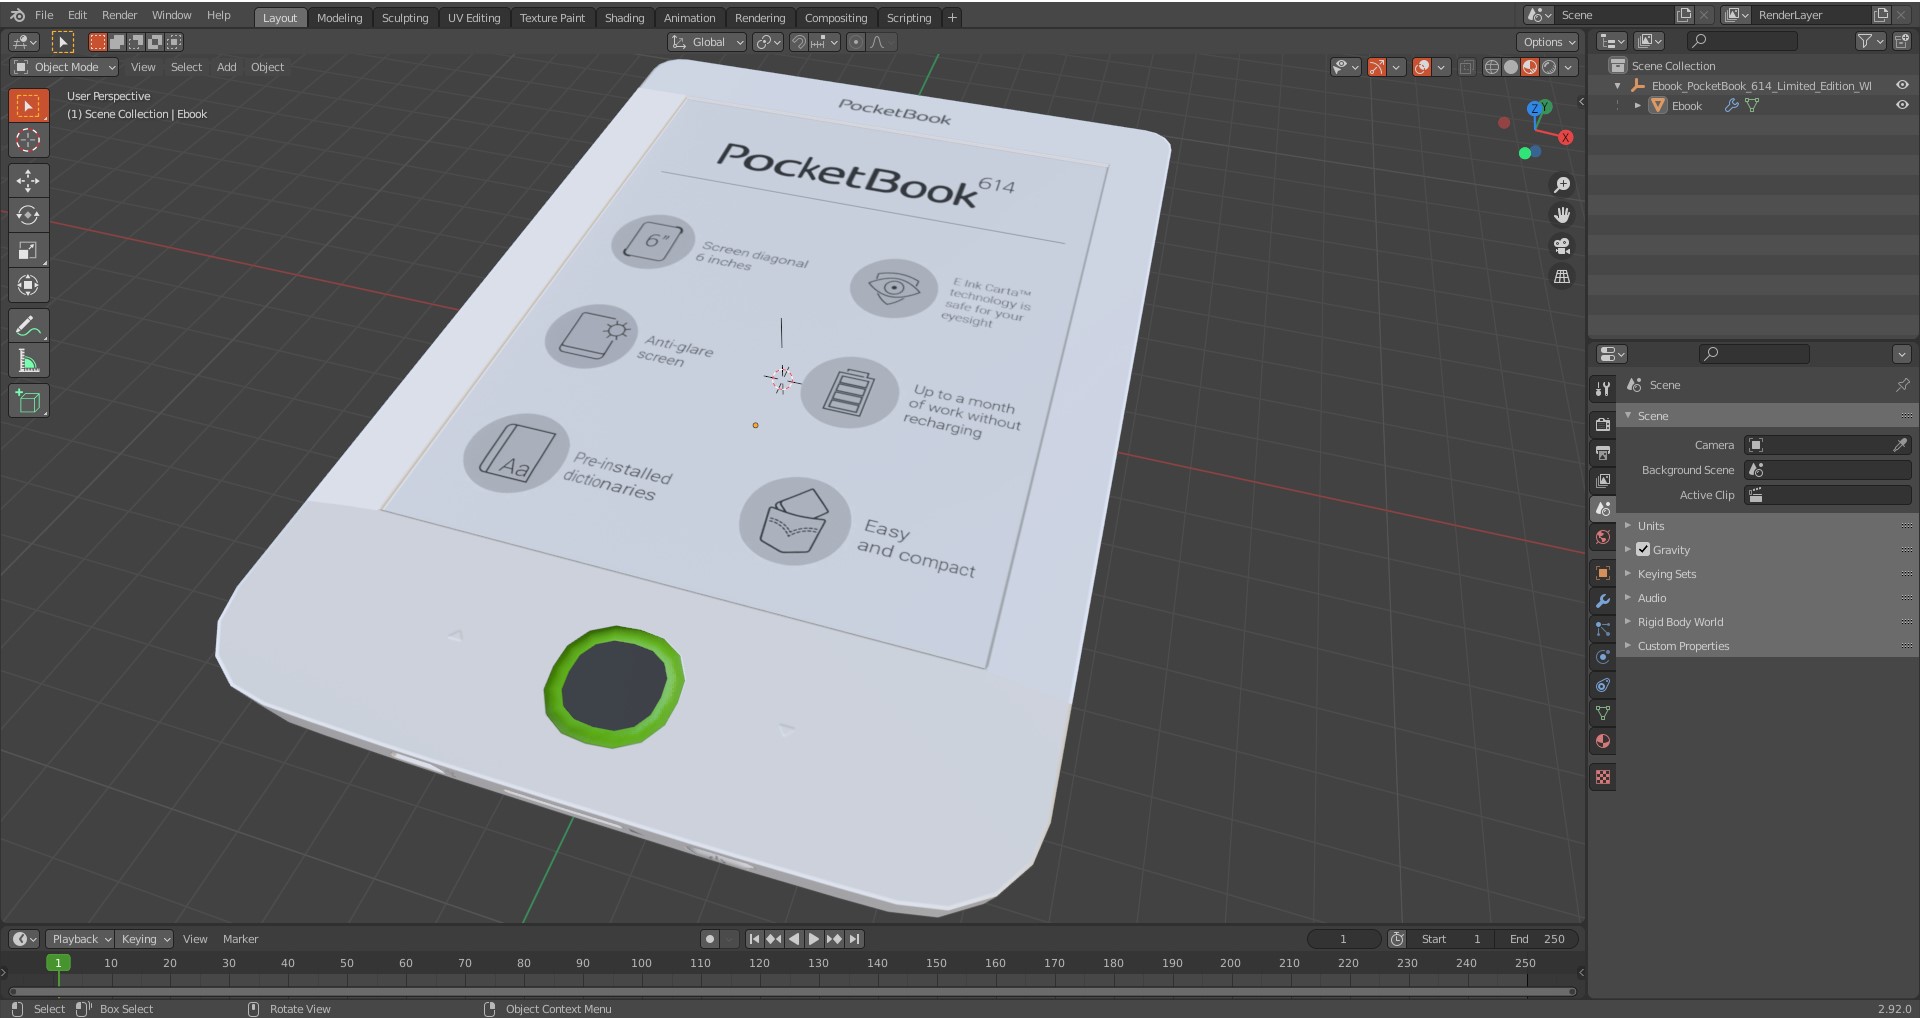Open the Options dropdown
Viewport: 1920px width, 1018px height.
coord(1548,42)
